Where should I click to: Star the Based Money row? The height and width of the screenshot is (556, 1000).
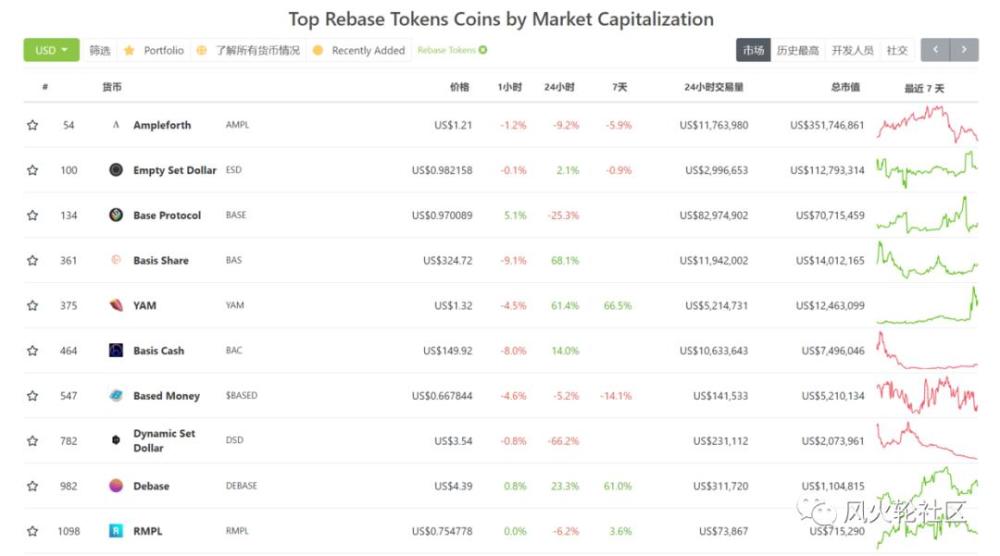tap(33, 396)
